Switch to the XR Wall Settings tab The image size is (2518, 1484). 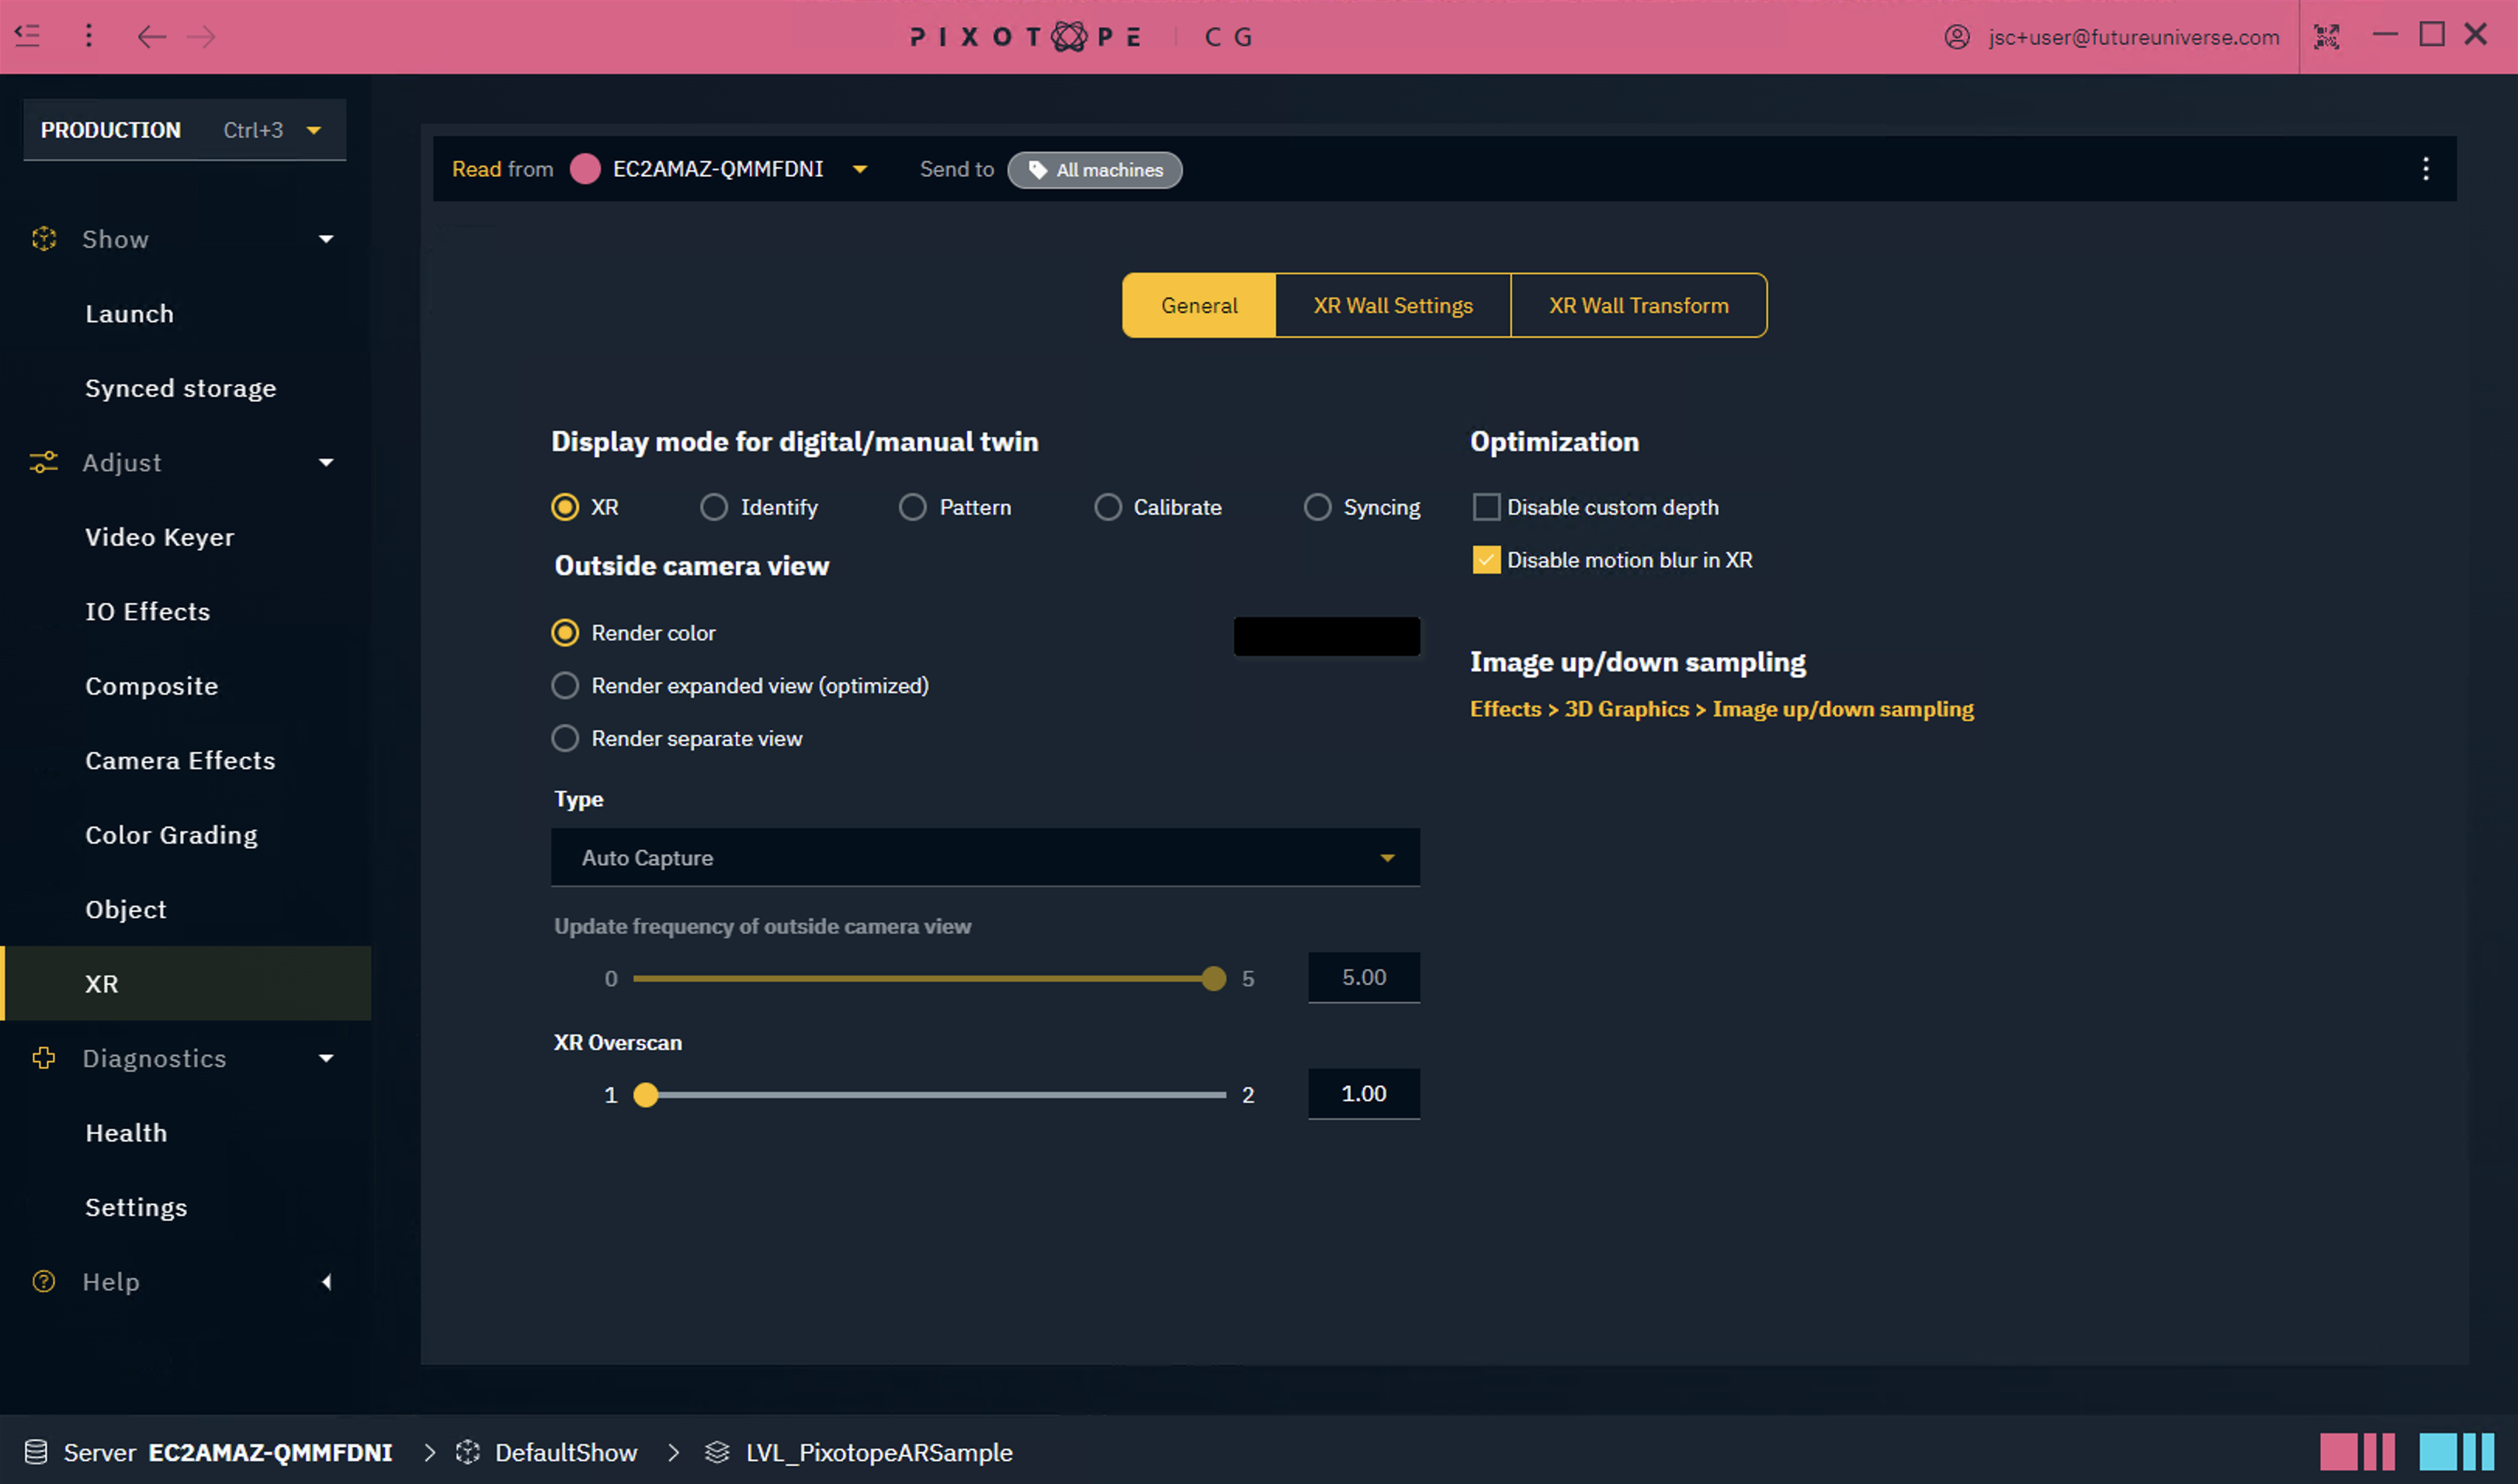pyautogui.click(x=1393, y=305)
